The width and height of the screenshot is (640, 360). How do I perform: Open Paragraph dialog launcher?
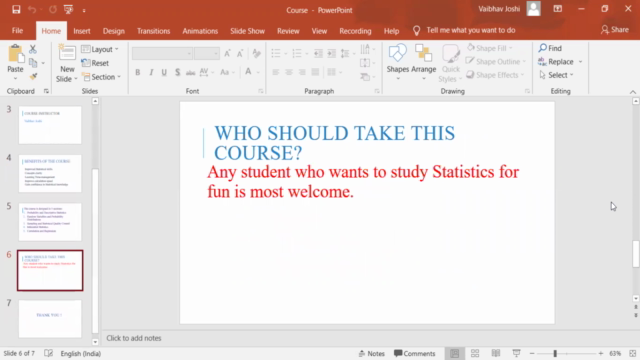pyautogui.click(x=377, y=91)
